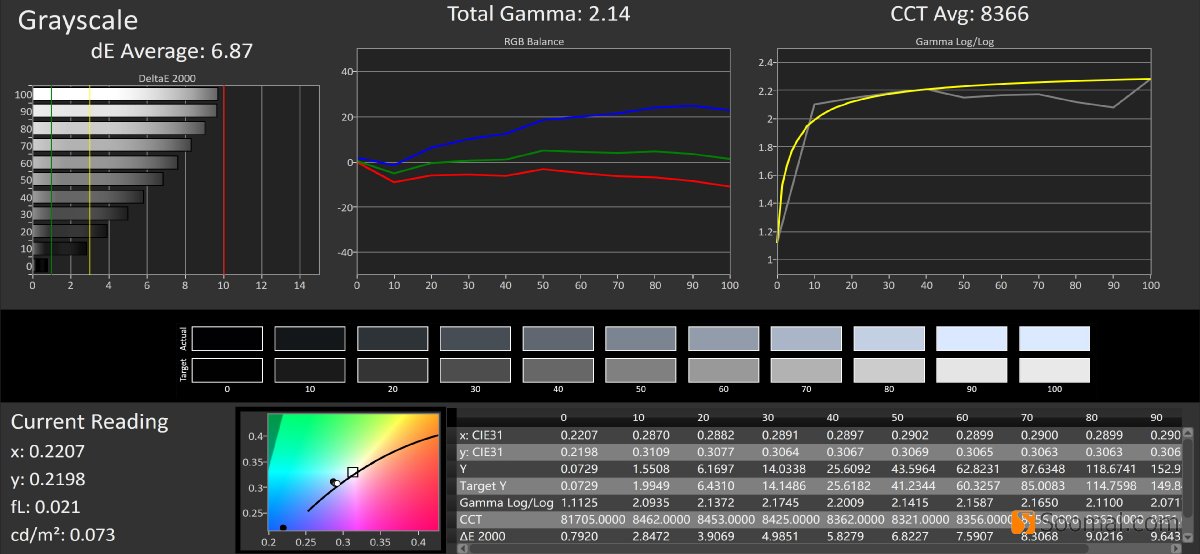Select the Actual swatch at 70 percent
Image resolution: width=1200 pixels, height=554 pixels.
(806, 338)
